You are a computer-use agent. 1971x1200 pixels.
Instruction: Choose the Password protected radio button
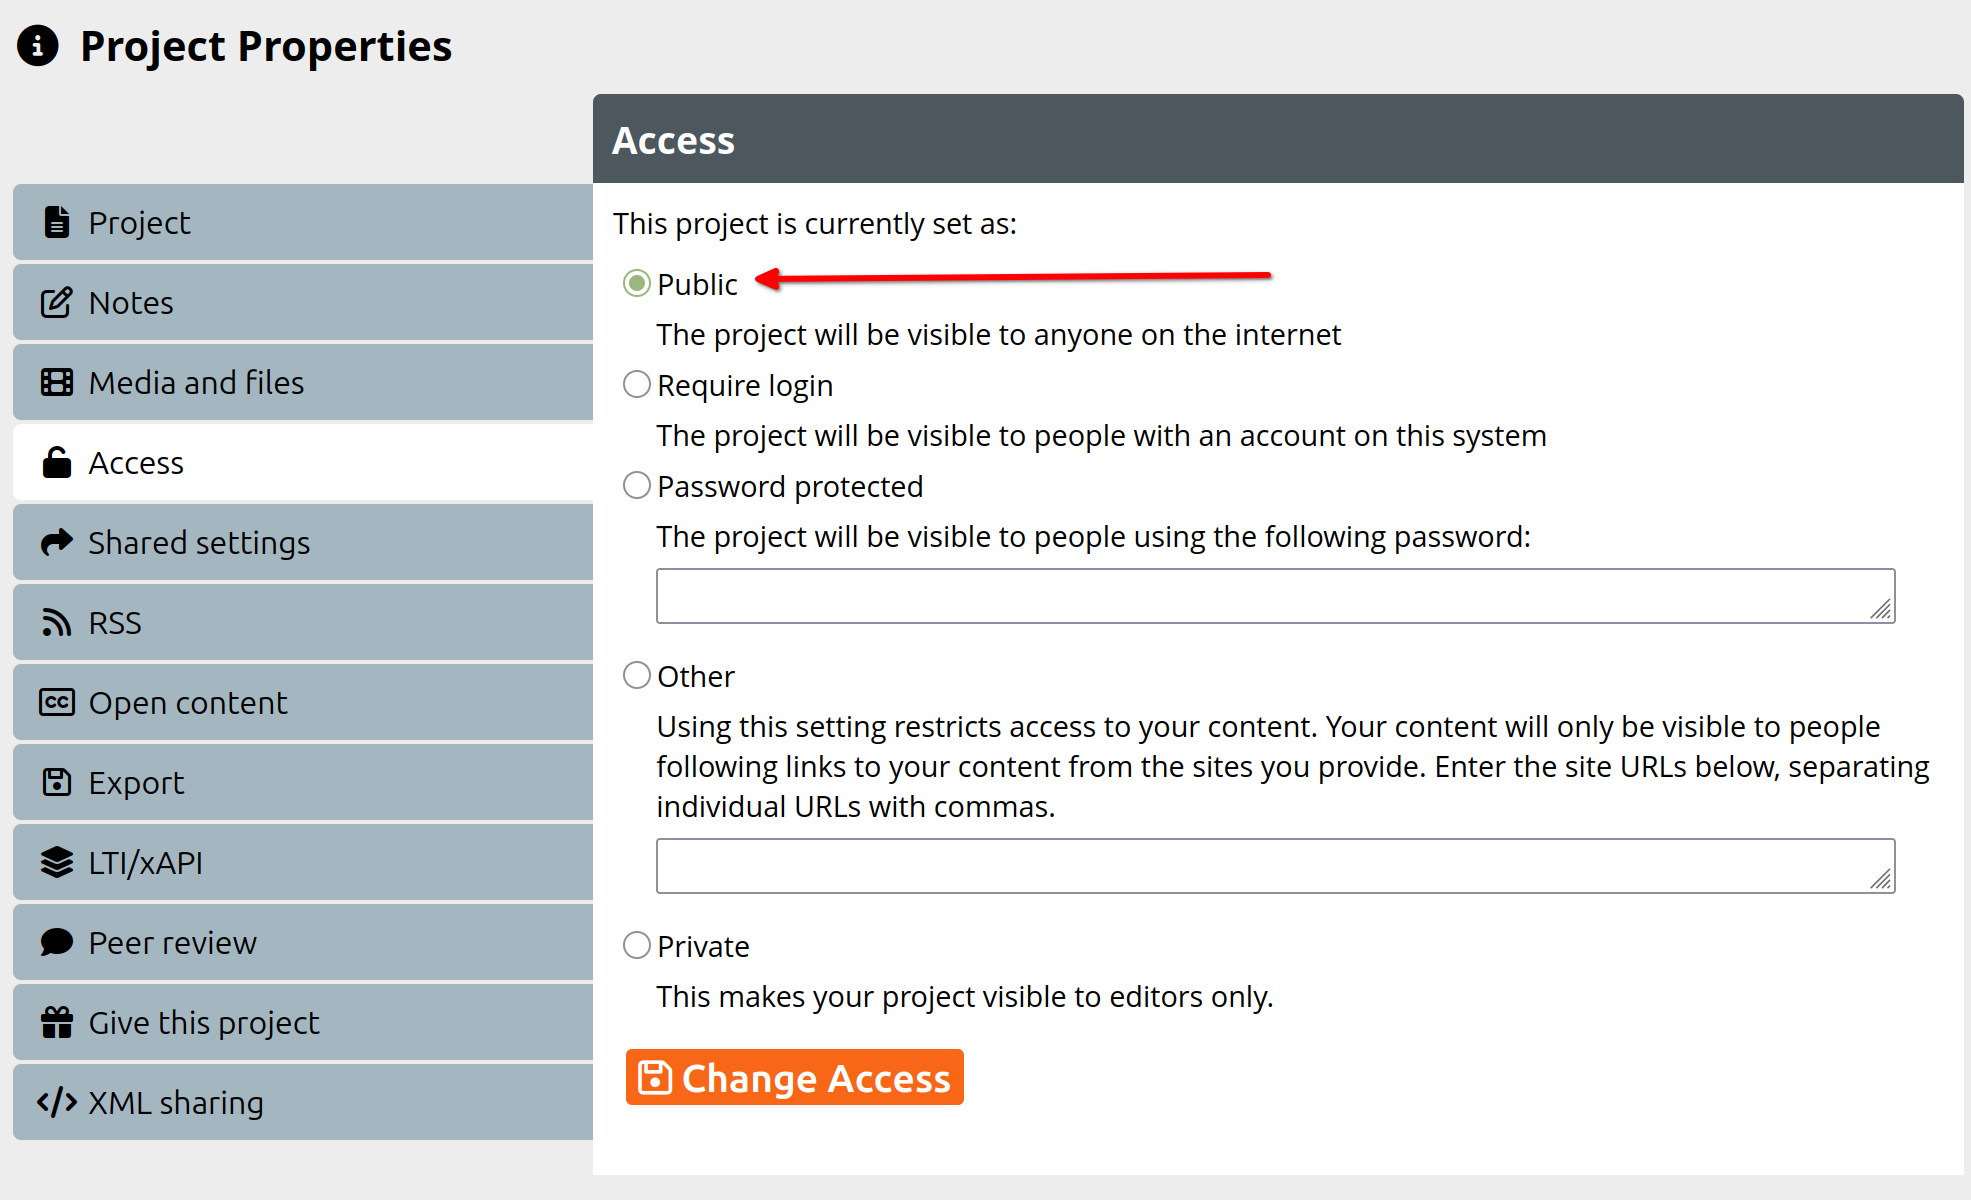[x=637, y=486]
